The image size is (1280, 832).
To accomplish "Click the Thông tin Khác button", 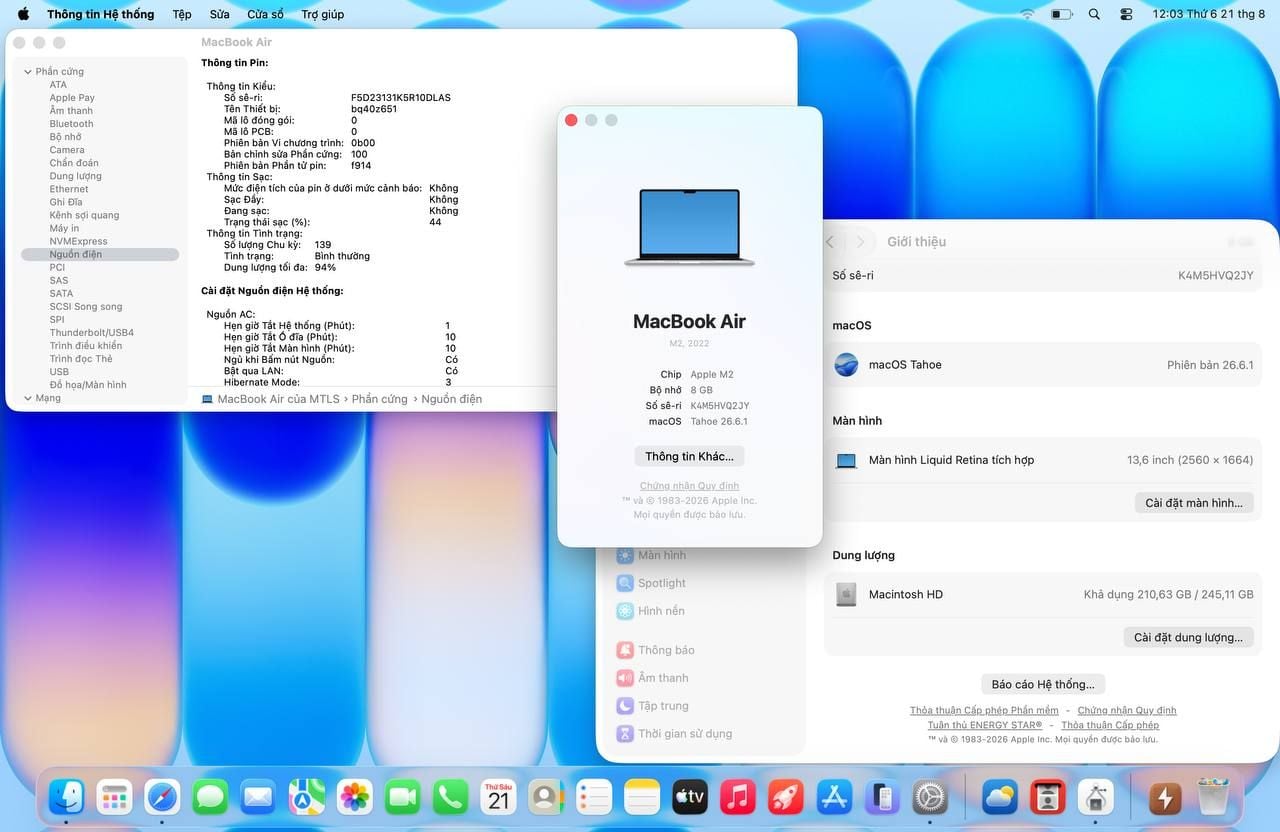I will 689,456.
